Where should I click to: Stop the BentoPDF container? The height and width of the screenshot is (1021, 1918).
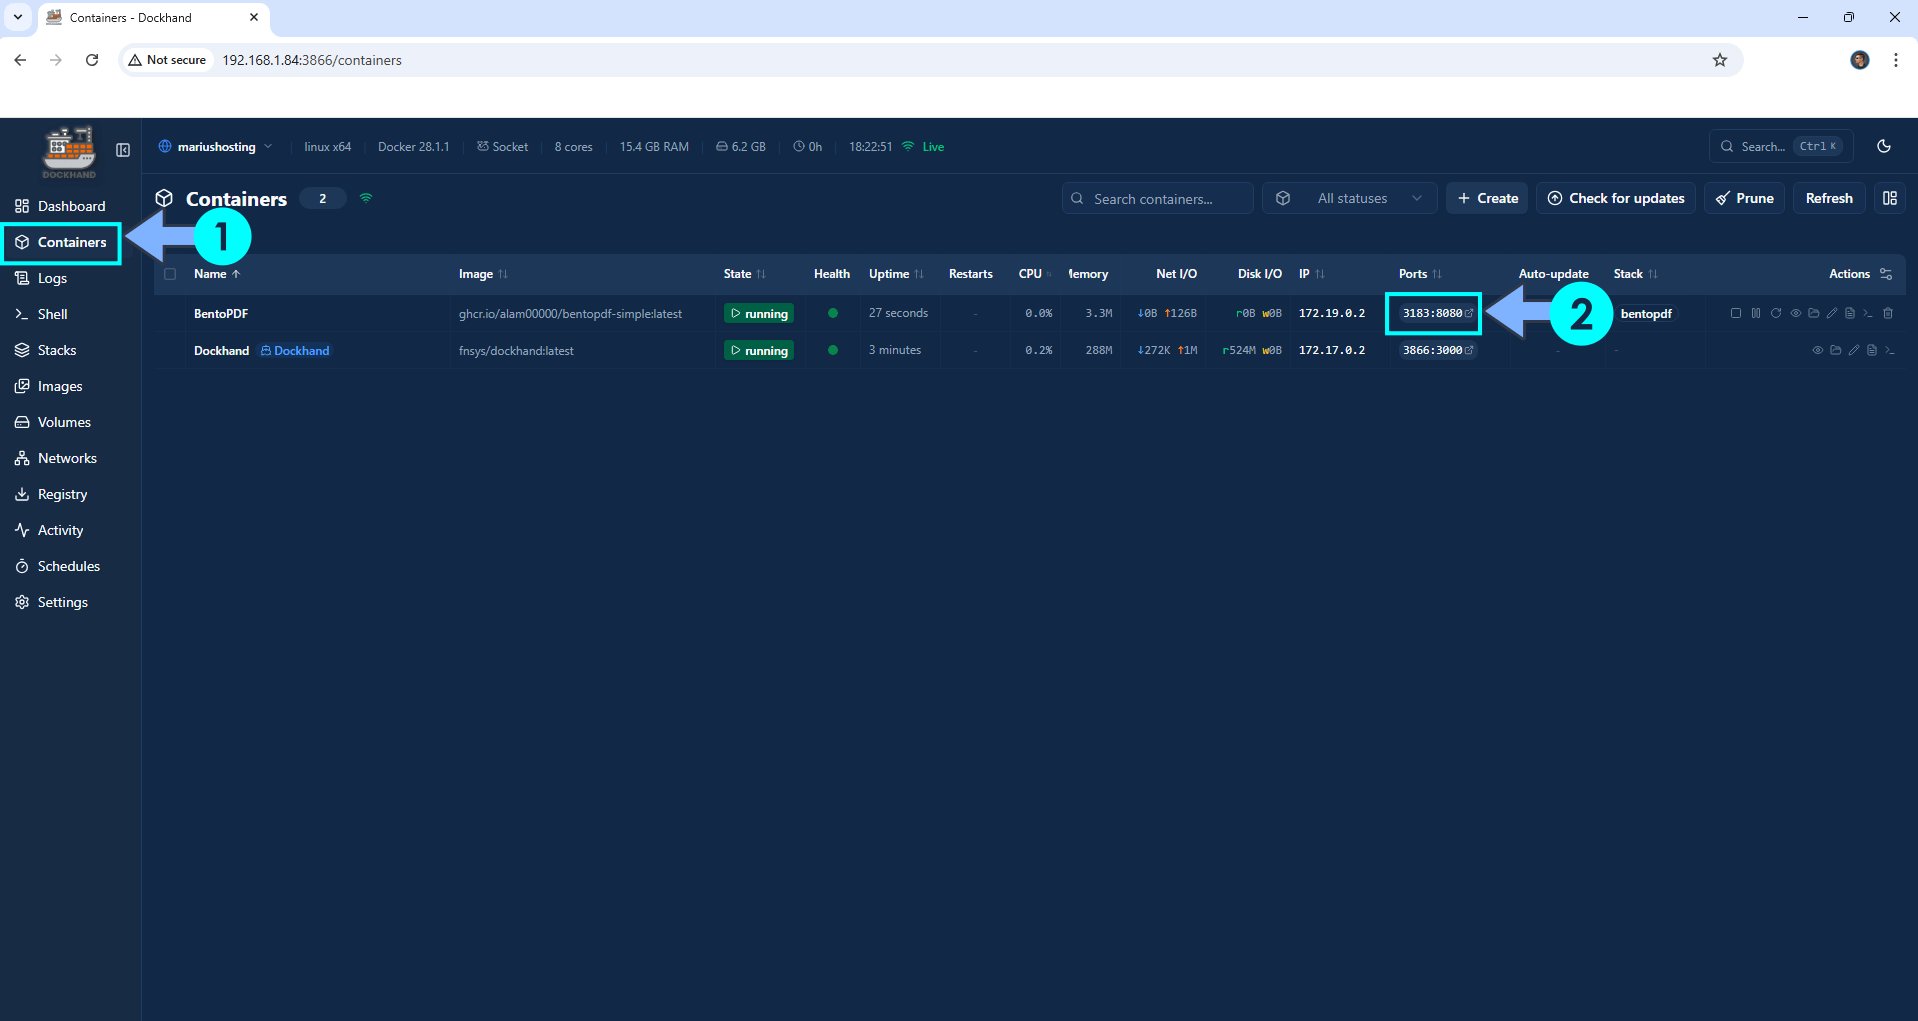click(1736, 313)
